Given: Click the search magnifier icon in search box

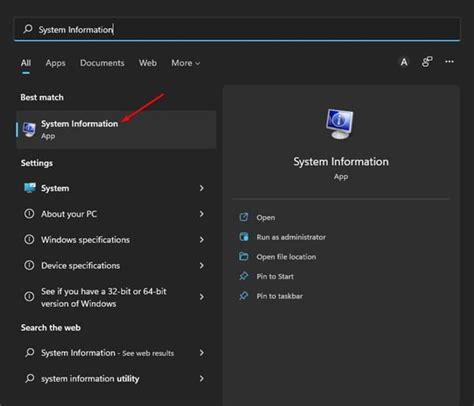Looking at the screenshot, I should pyautogui.click(x=28, y=29).
